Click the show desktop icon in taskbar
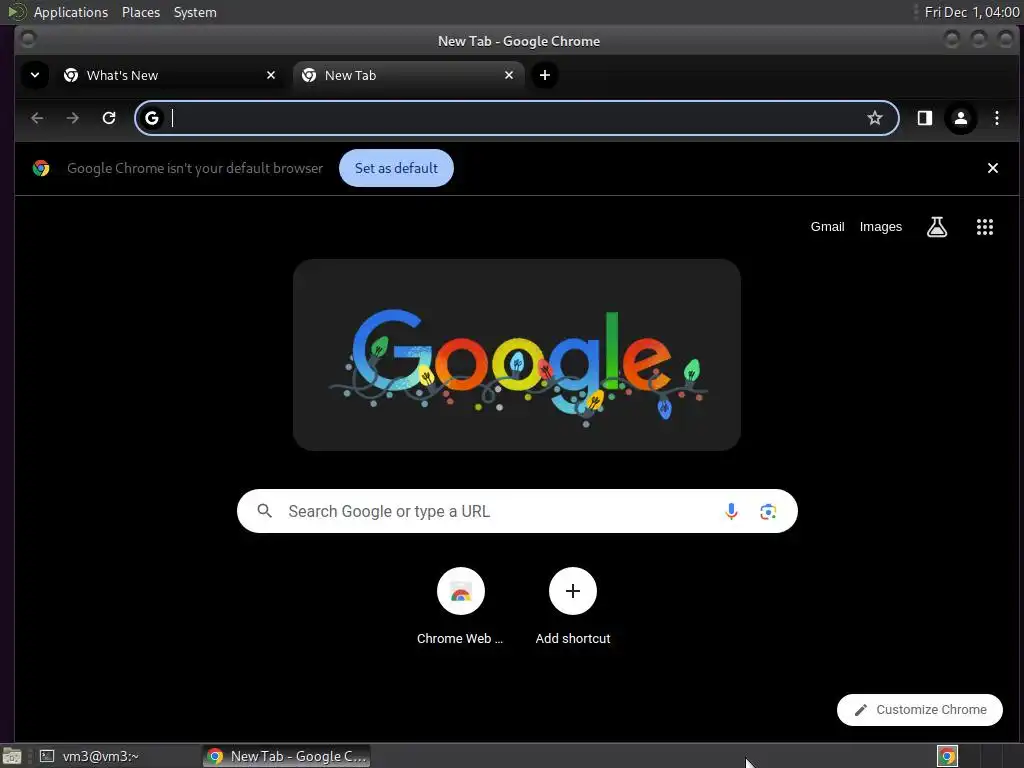Image resolution: width=1024 pixels, height=768 pixels. click(12, 756)
